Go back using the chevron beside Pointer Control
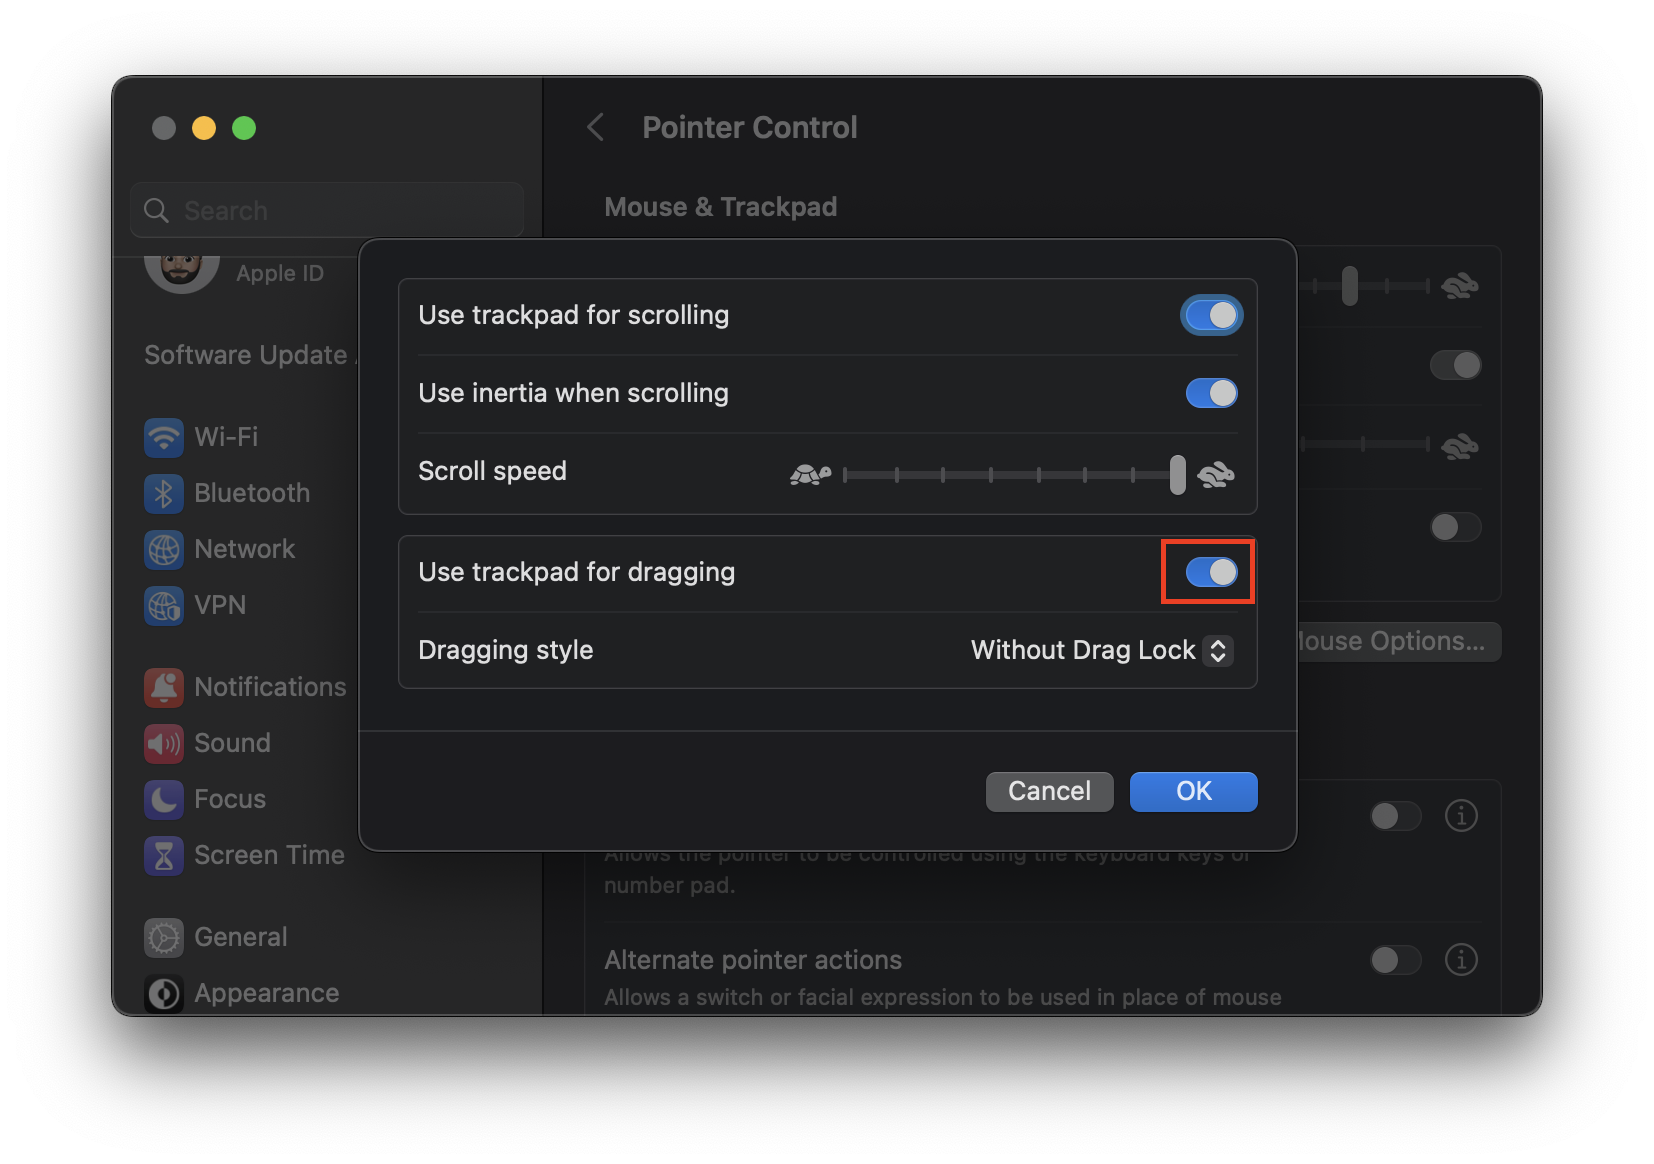The width and height of the screenshot is (1654, 1164). point(596,127)
